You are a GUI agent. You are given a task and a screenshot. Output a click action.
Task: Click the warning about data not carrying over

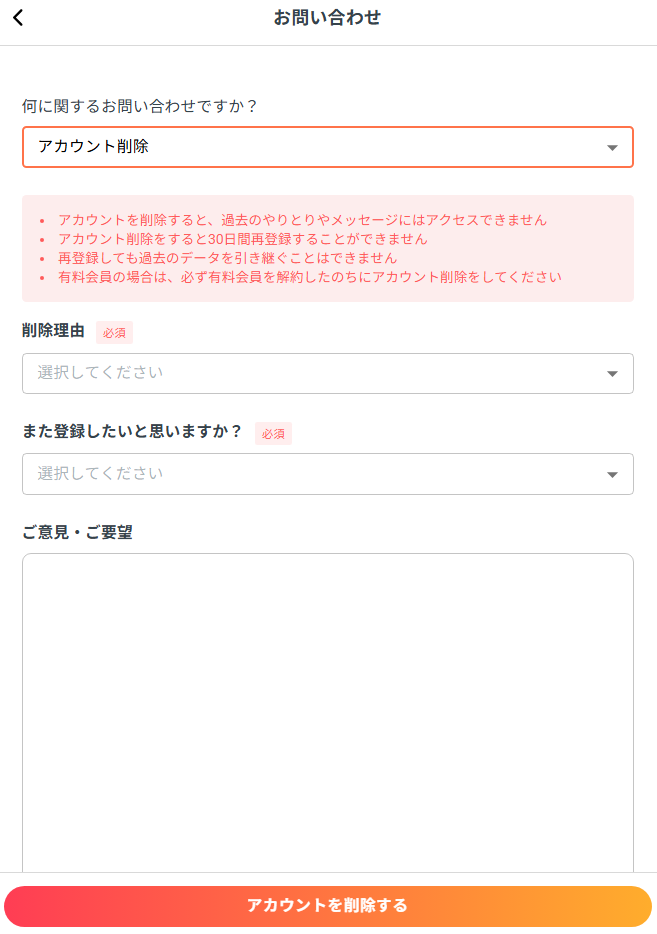pyautogui.click(x=227, y=258)
